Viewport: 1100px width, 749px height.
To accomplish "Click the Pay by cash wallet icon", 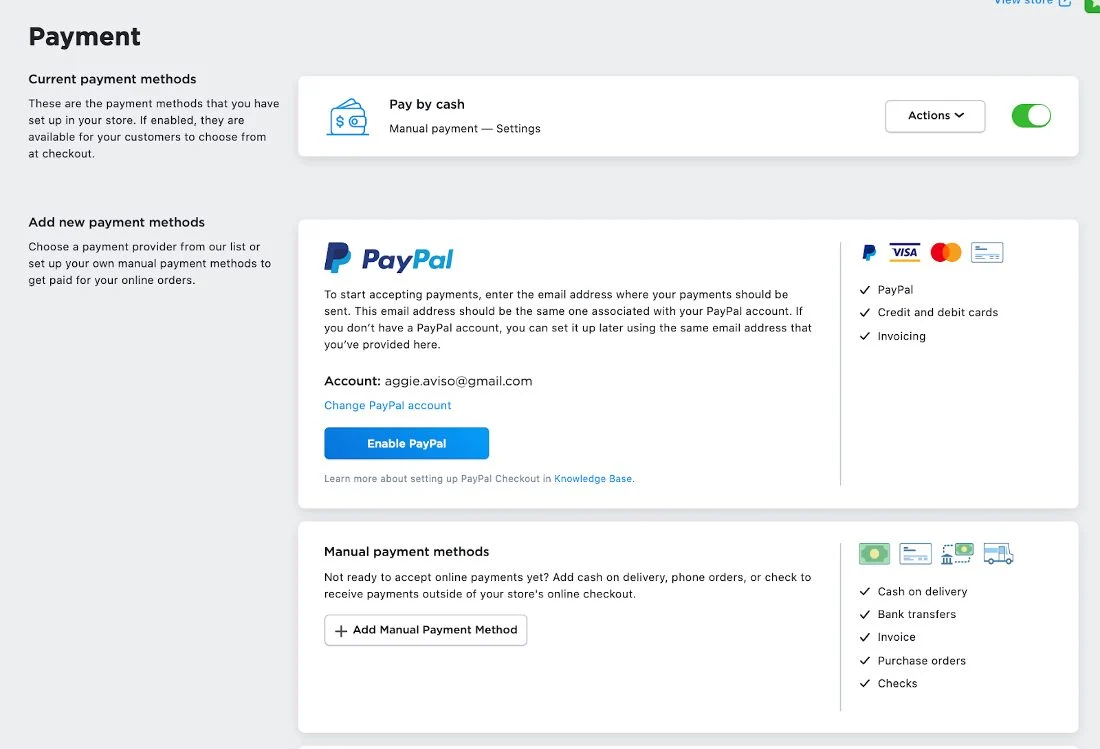I will pyautogui.click(x=347, y=116).
